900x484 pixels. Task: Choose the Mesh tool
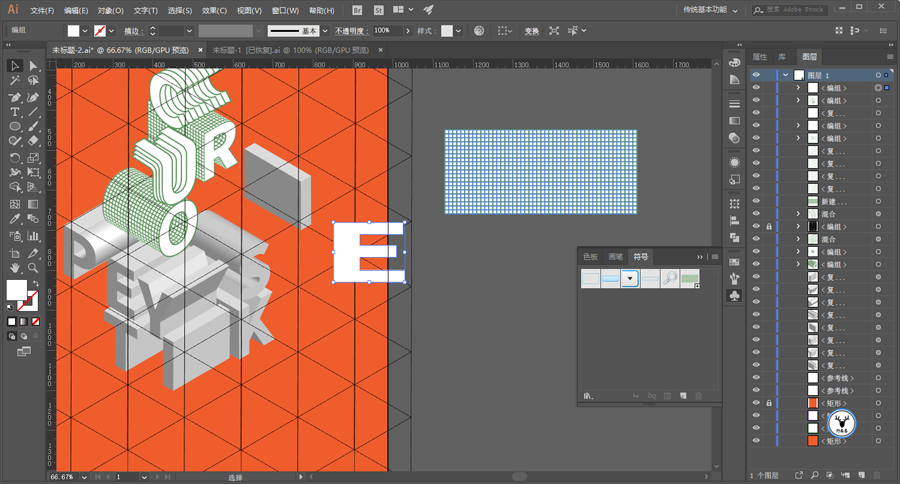15,204
